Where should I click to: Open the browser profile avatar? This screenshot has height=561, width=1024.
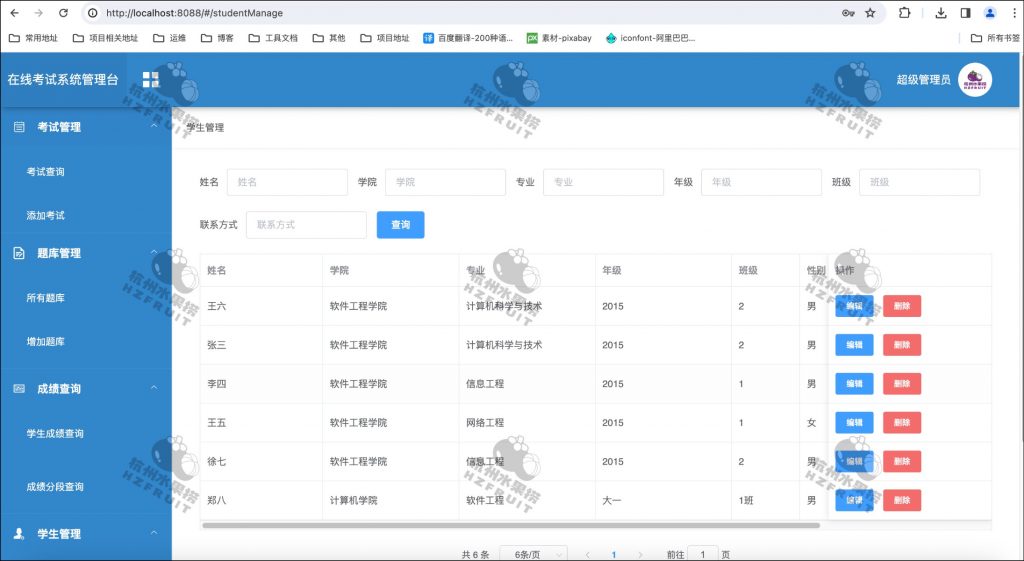(x=990, y=13)
